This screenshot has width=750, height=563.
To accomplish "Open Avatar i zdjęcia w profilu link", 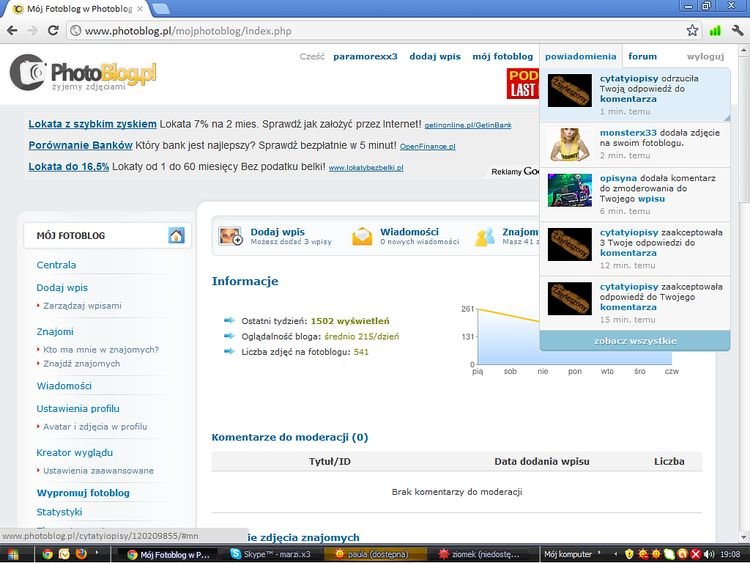I will [95, 427].
